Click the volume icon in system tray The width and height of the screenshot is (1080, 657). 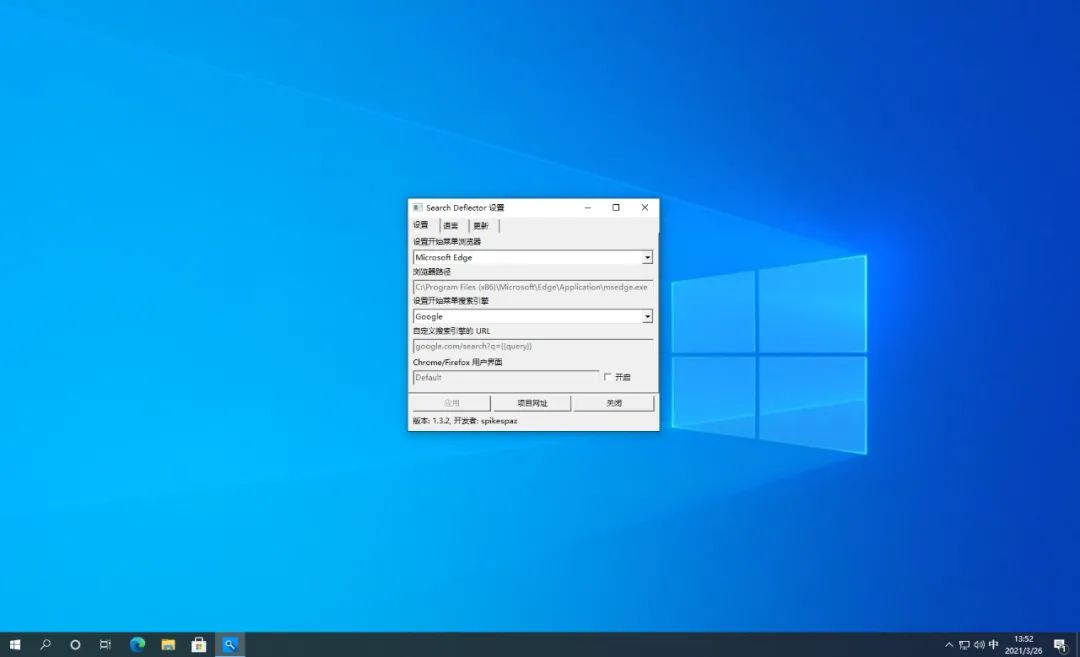(x=979, y=645)
